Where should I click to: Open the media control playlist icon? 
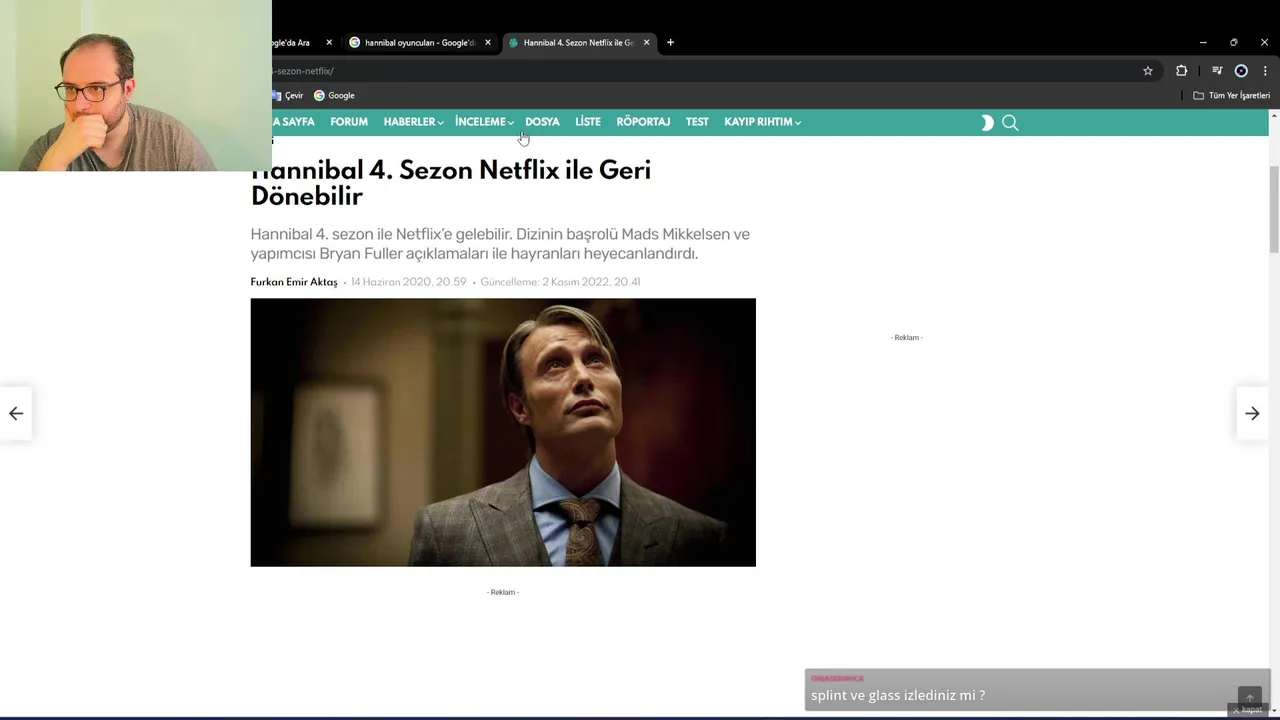point(1217,71)
